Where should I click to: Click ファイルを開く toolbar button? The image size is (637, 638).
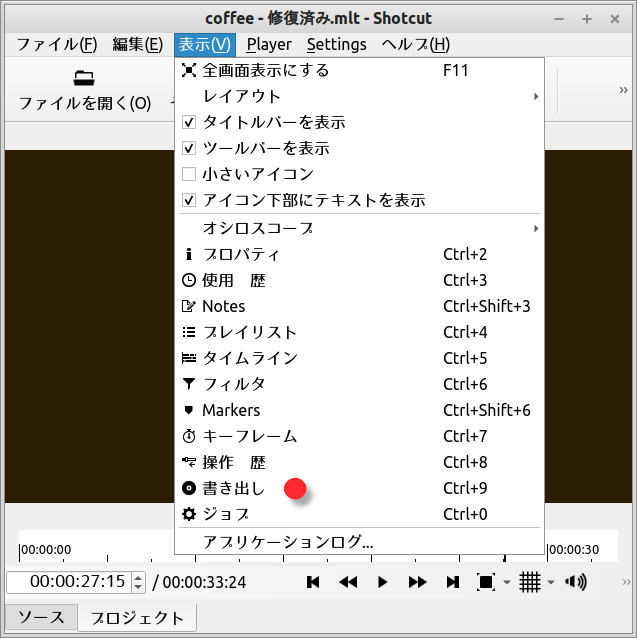pyautogui.click(x=85, y=90)
